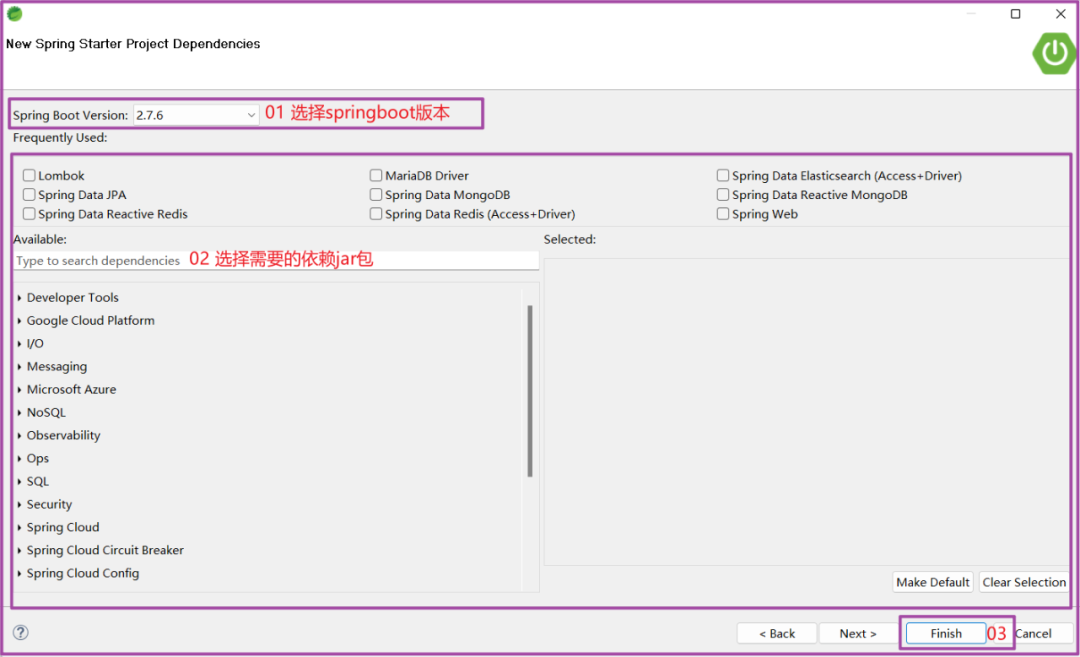
Task: Click the green Spring Boot power logo
Action: 1054,53
